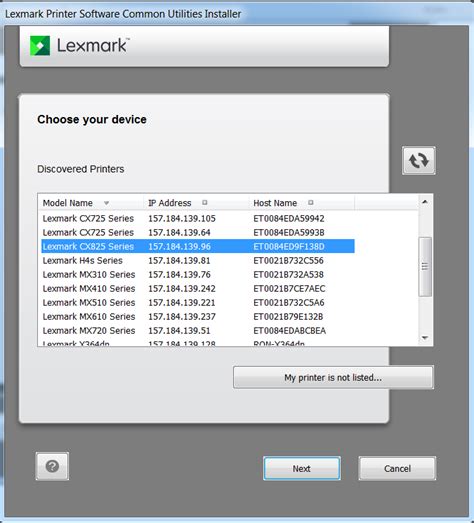
Task: Select the Lexmark CX825 Series row
Action: 198,246
